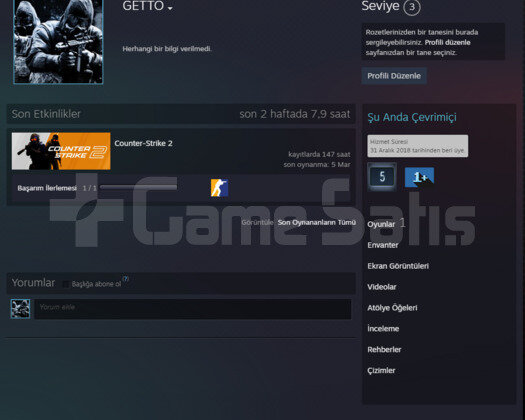
Task: Open the Oyunlar section
Action: (381, 224)
